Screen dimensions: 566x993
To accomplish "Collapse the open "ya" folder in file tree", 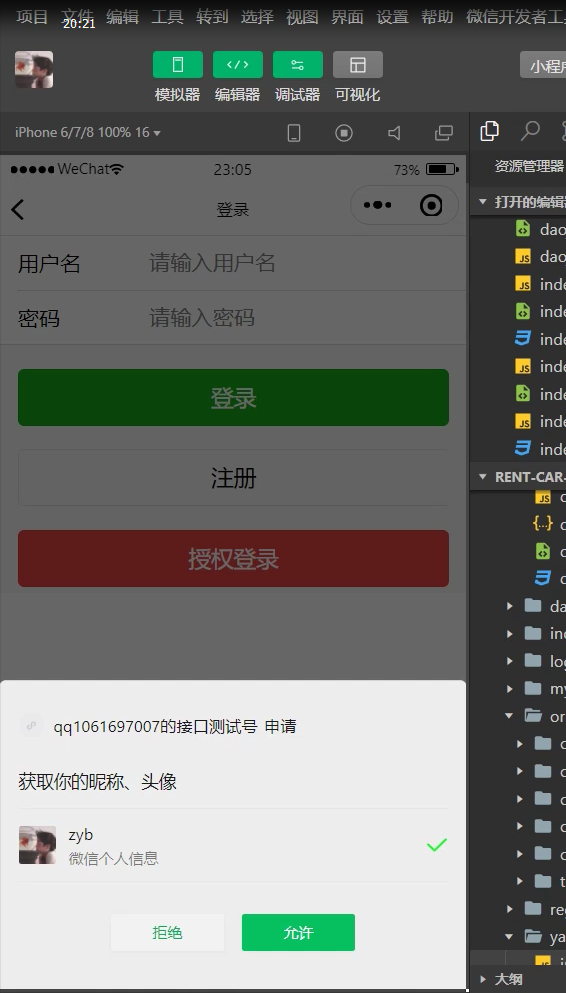I will tap(510, 936).
